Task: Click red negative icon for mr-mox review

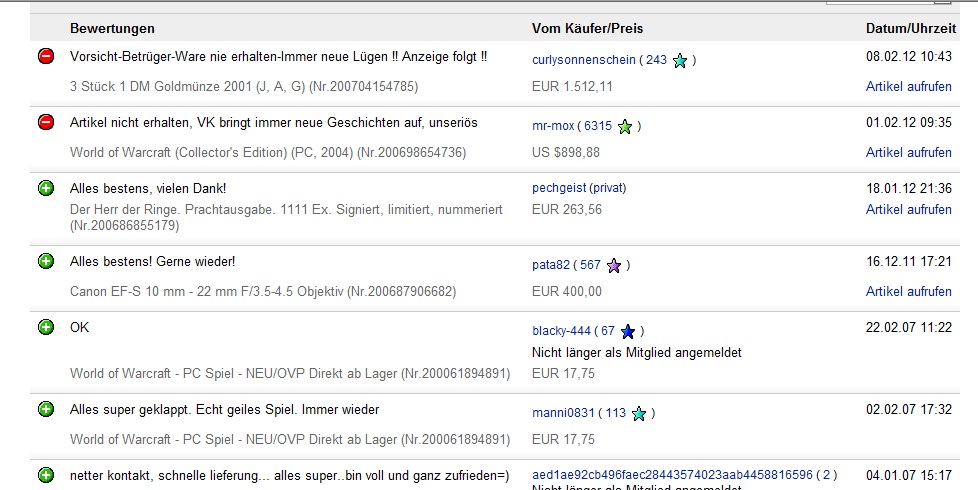Action: tap(46, 123)
